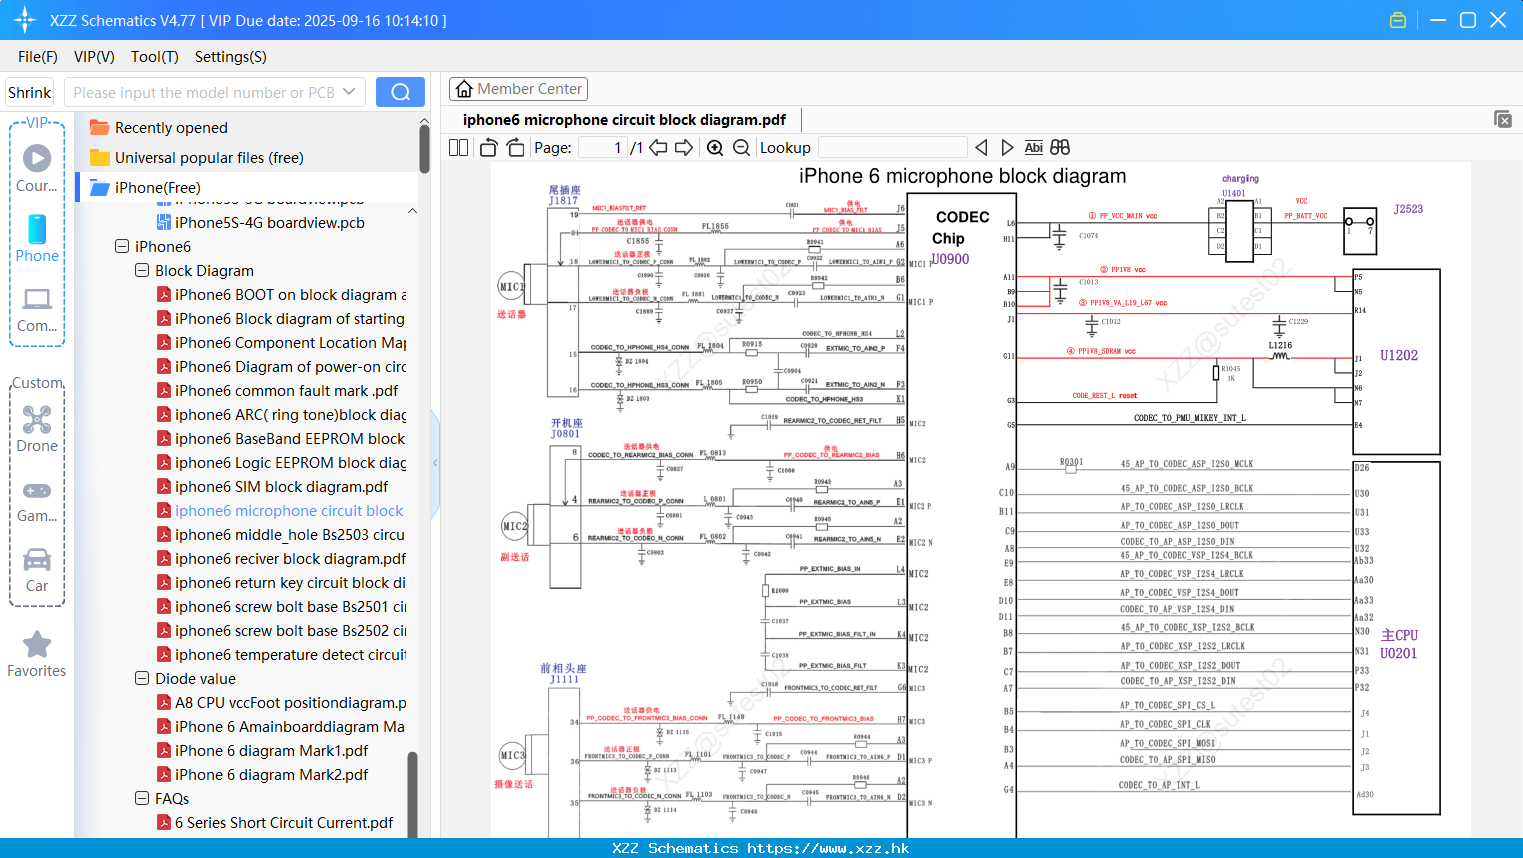This screenshot has height=858, width=1523.
Task: Collapse the Block Diagram folder
Action: click(x=142, y=270)
